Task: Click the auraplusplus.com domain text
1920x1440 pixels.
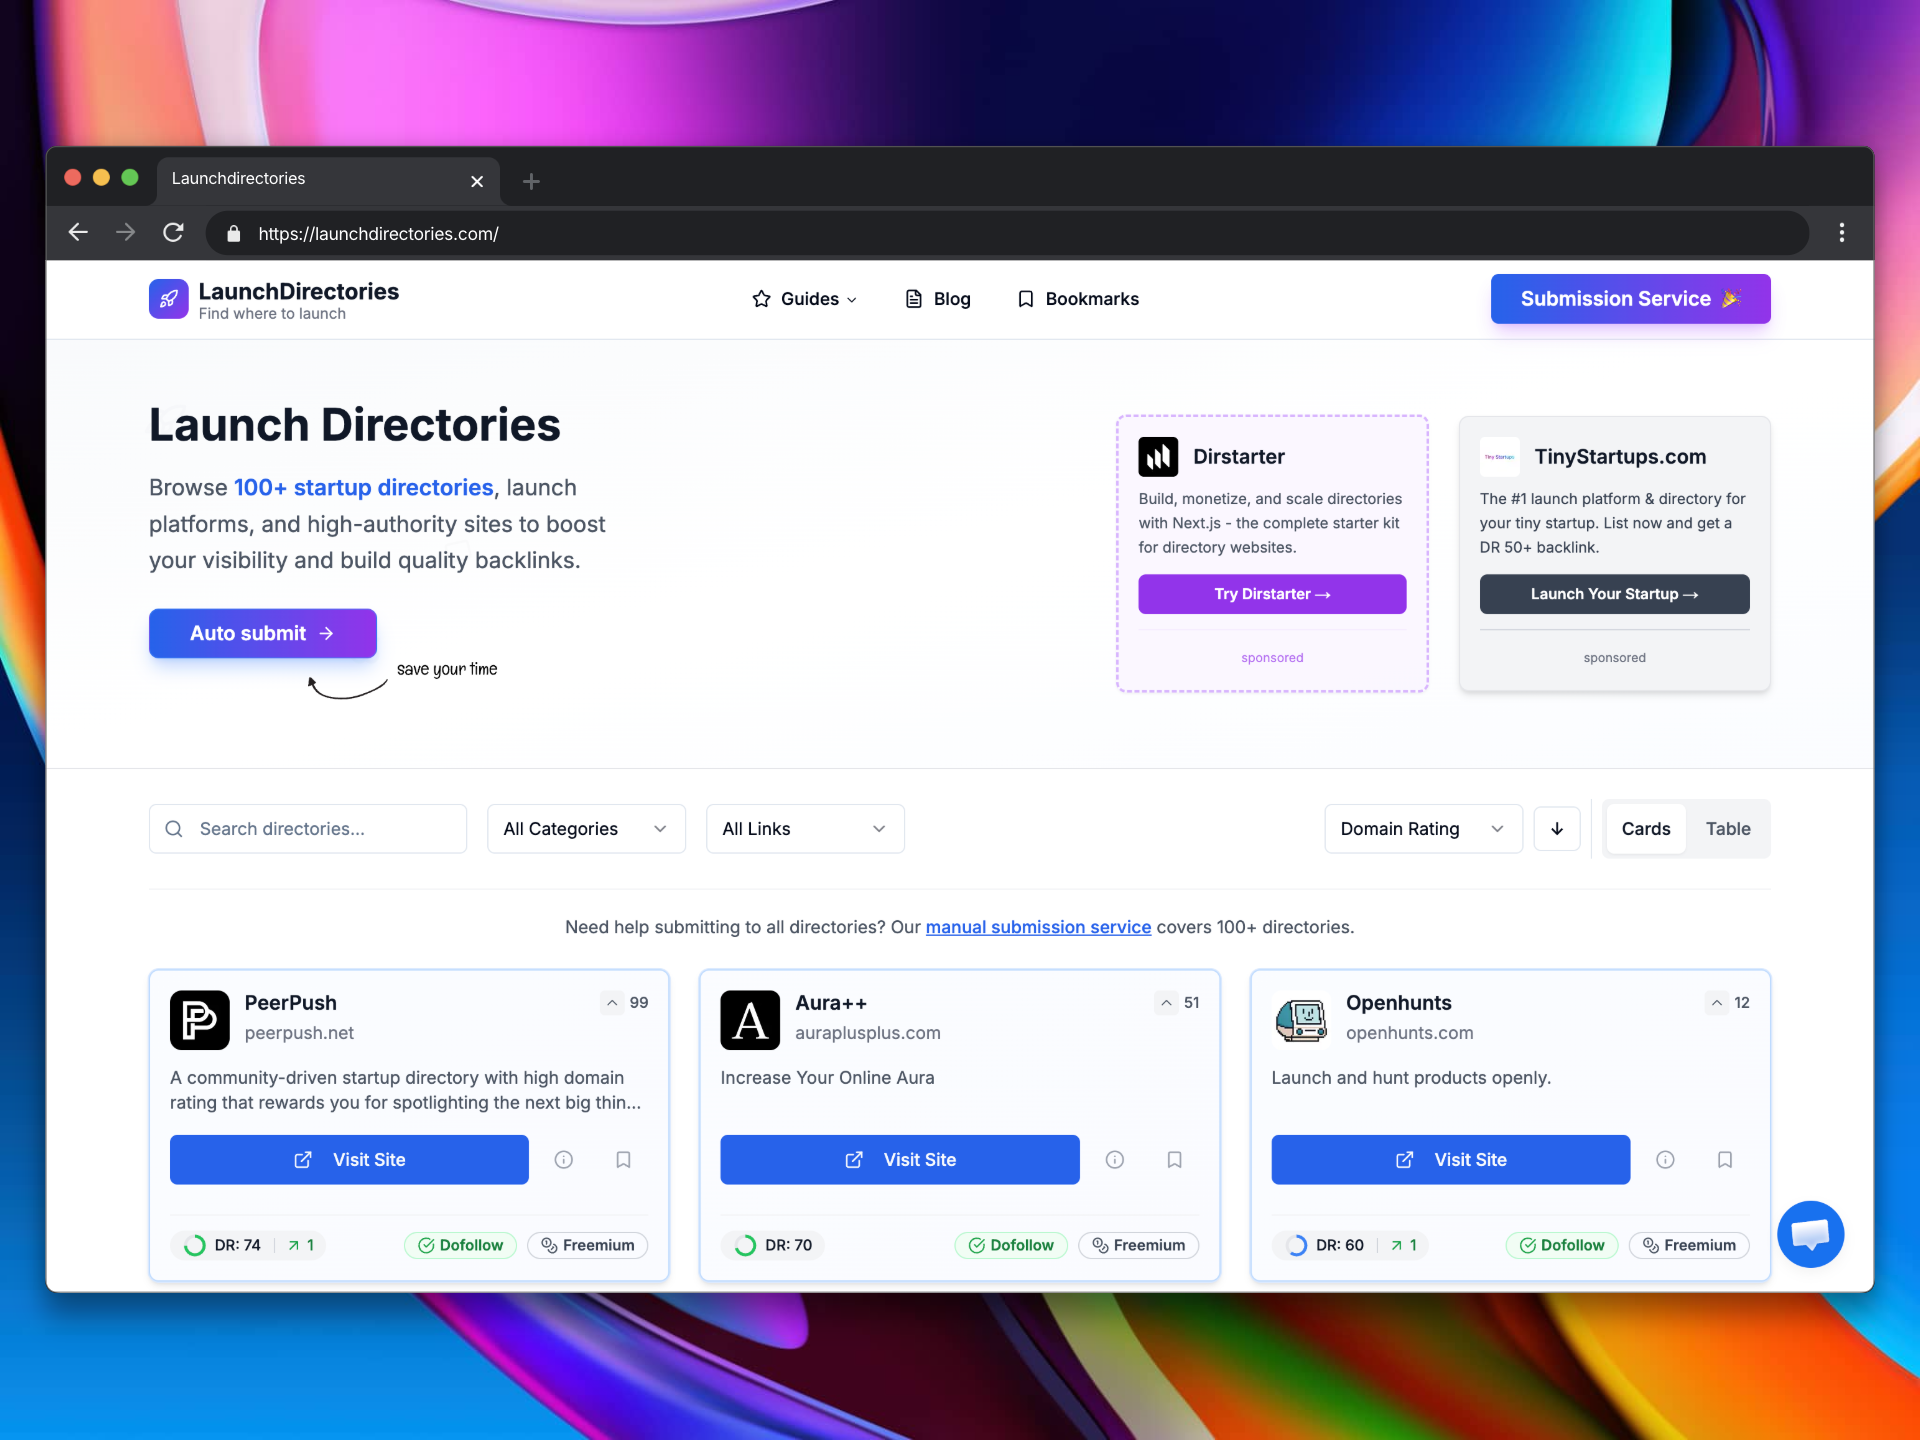Action: click(x=868, y=1033)
